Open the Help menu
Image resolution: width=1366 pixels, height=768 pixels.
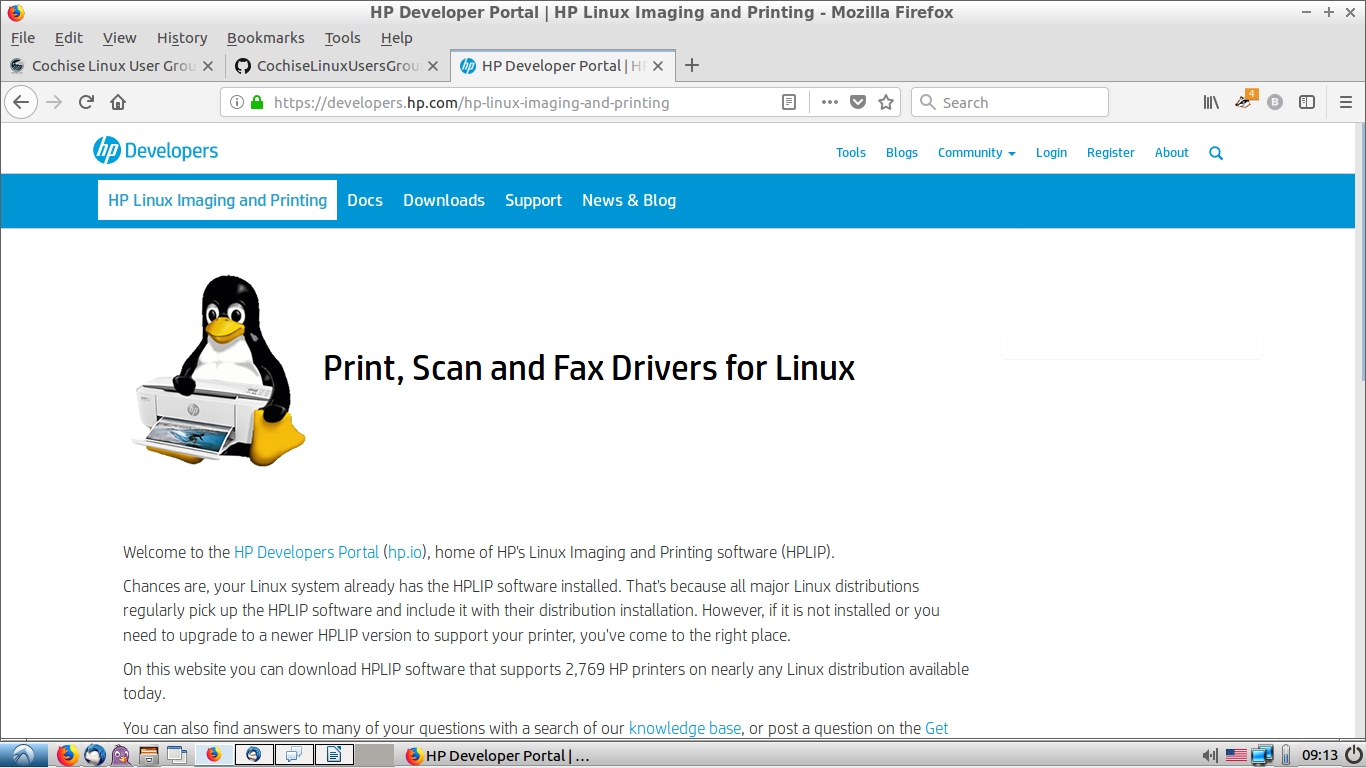coord(396,38)
